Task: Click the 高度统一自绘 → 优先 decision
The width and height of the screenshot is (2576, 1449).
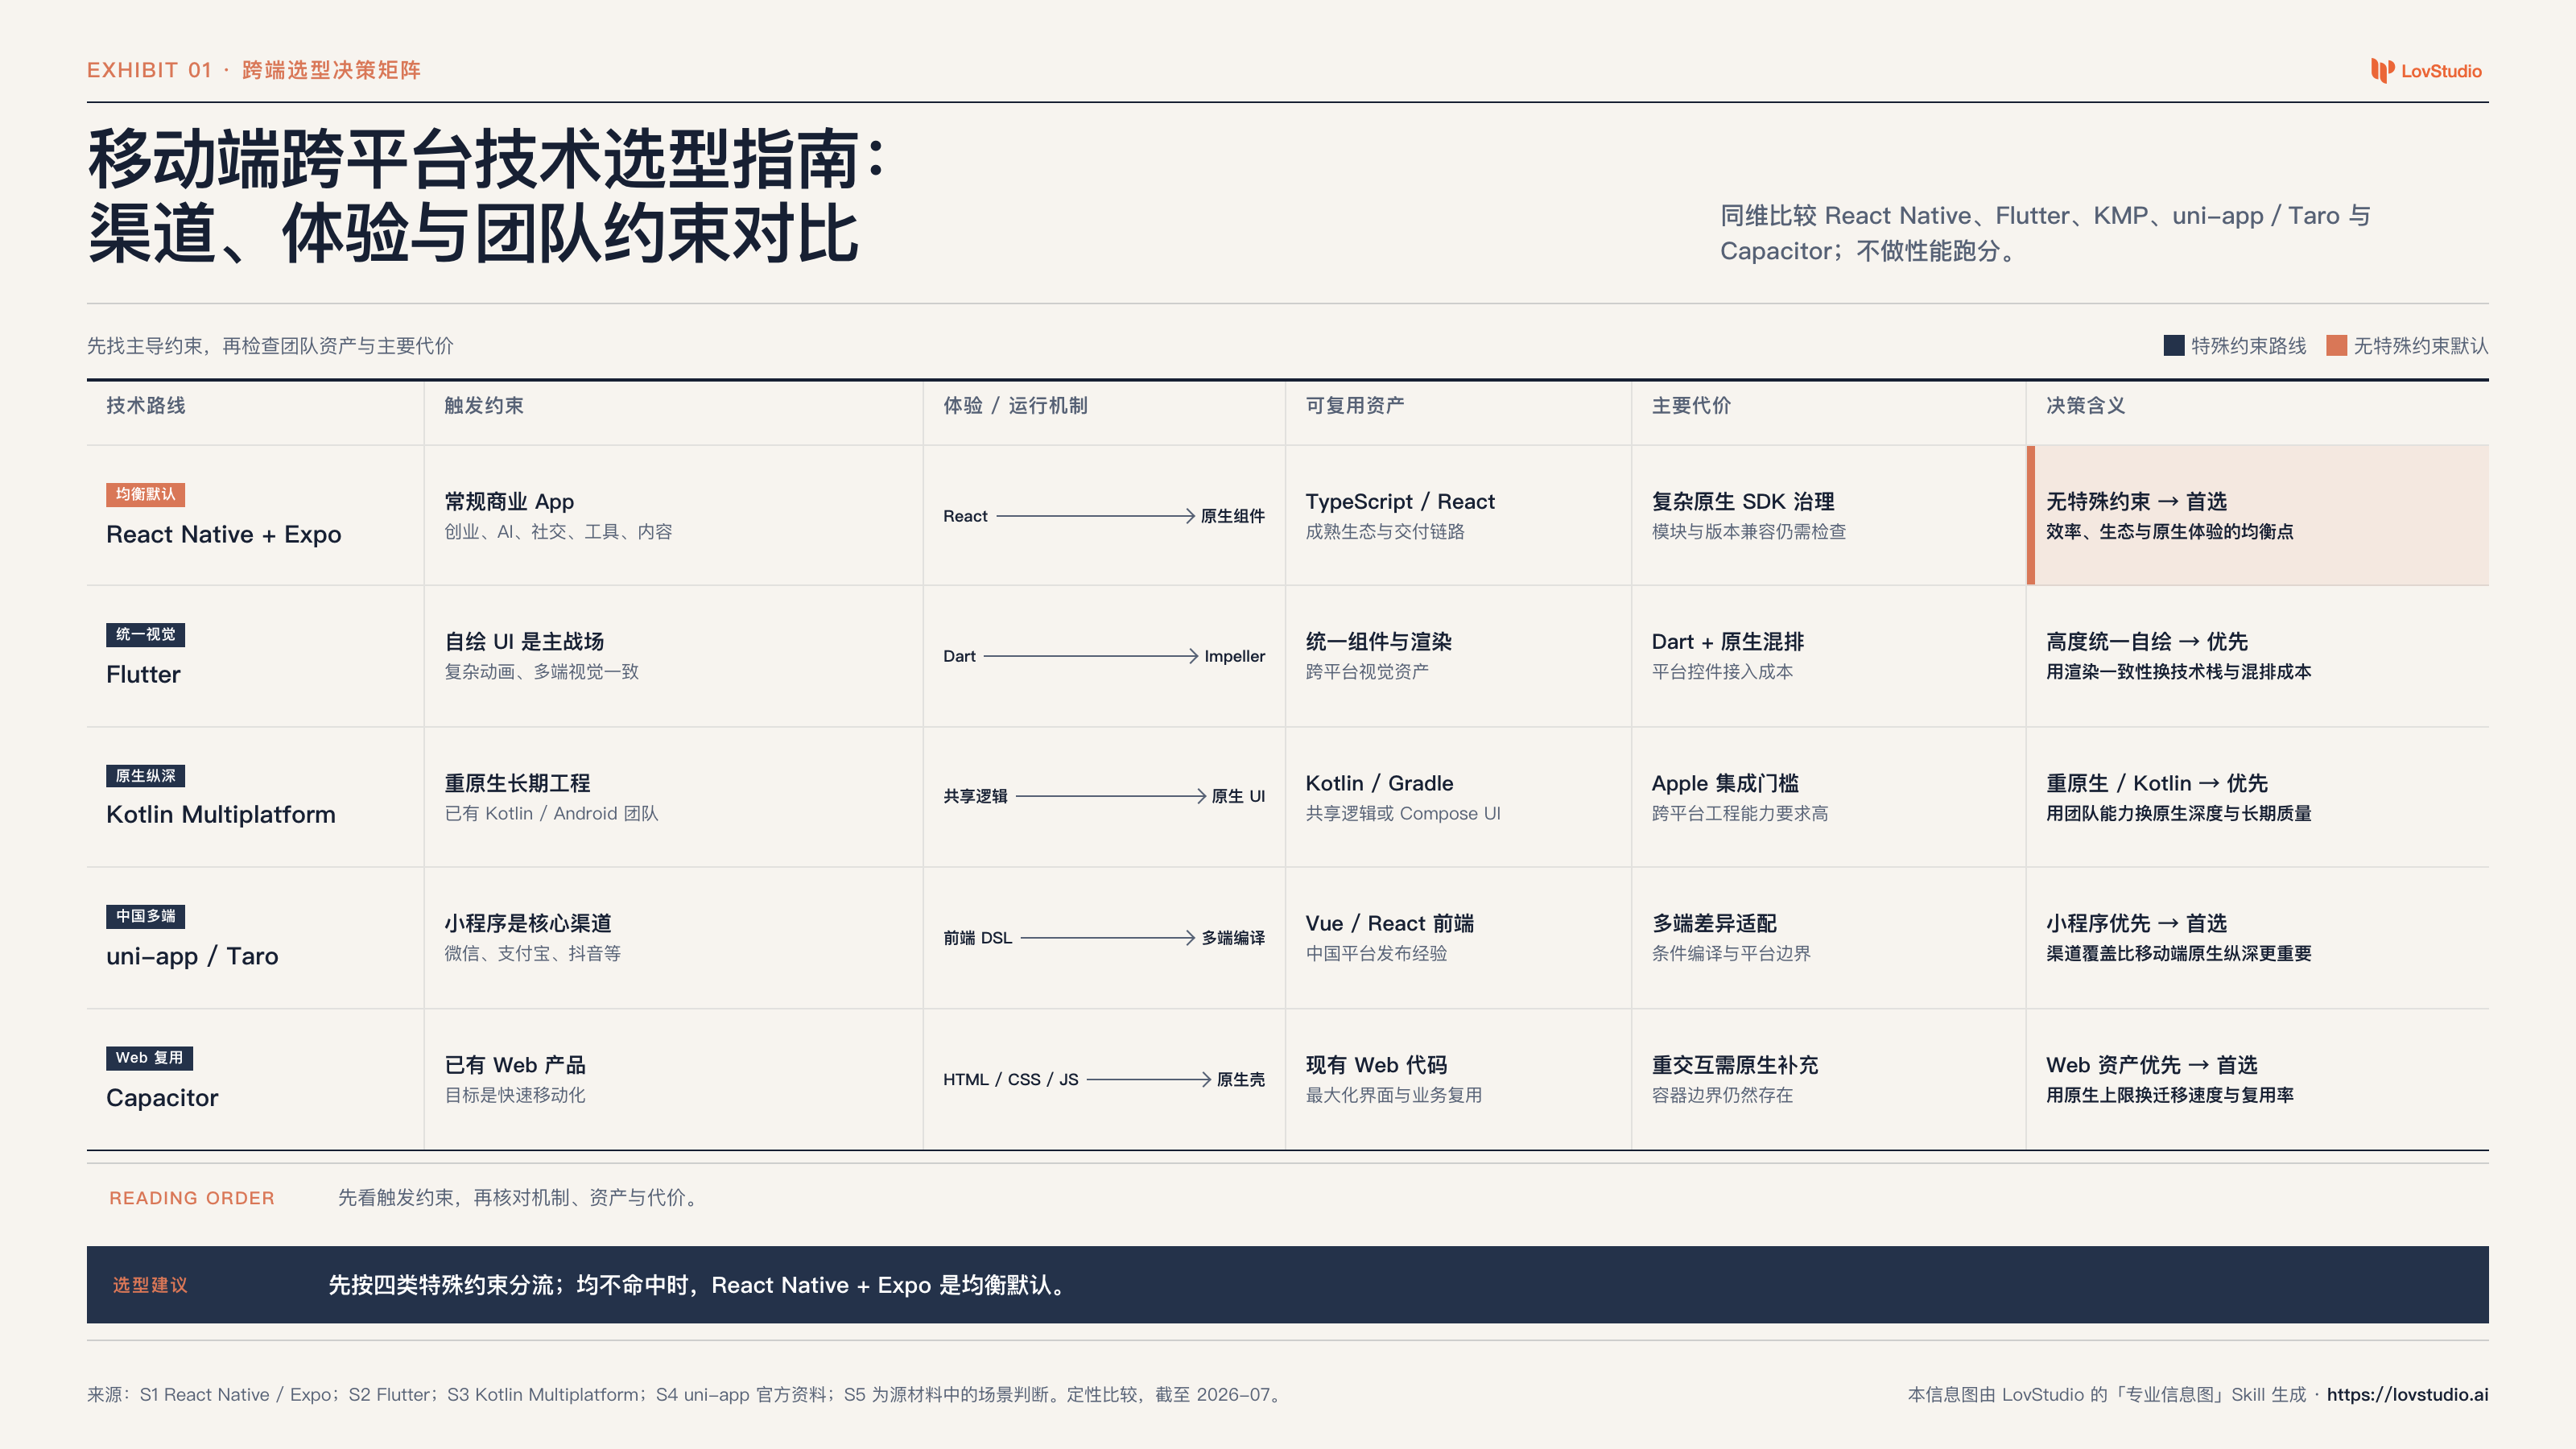Action: (x=2147, y=641)
